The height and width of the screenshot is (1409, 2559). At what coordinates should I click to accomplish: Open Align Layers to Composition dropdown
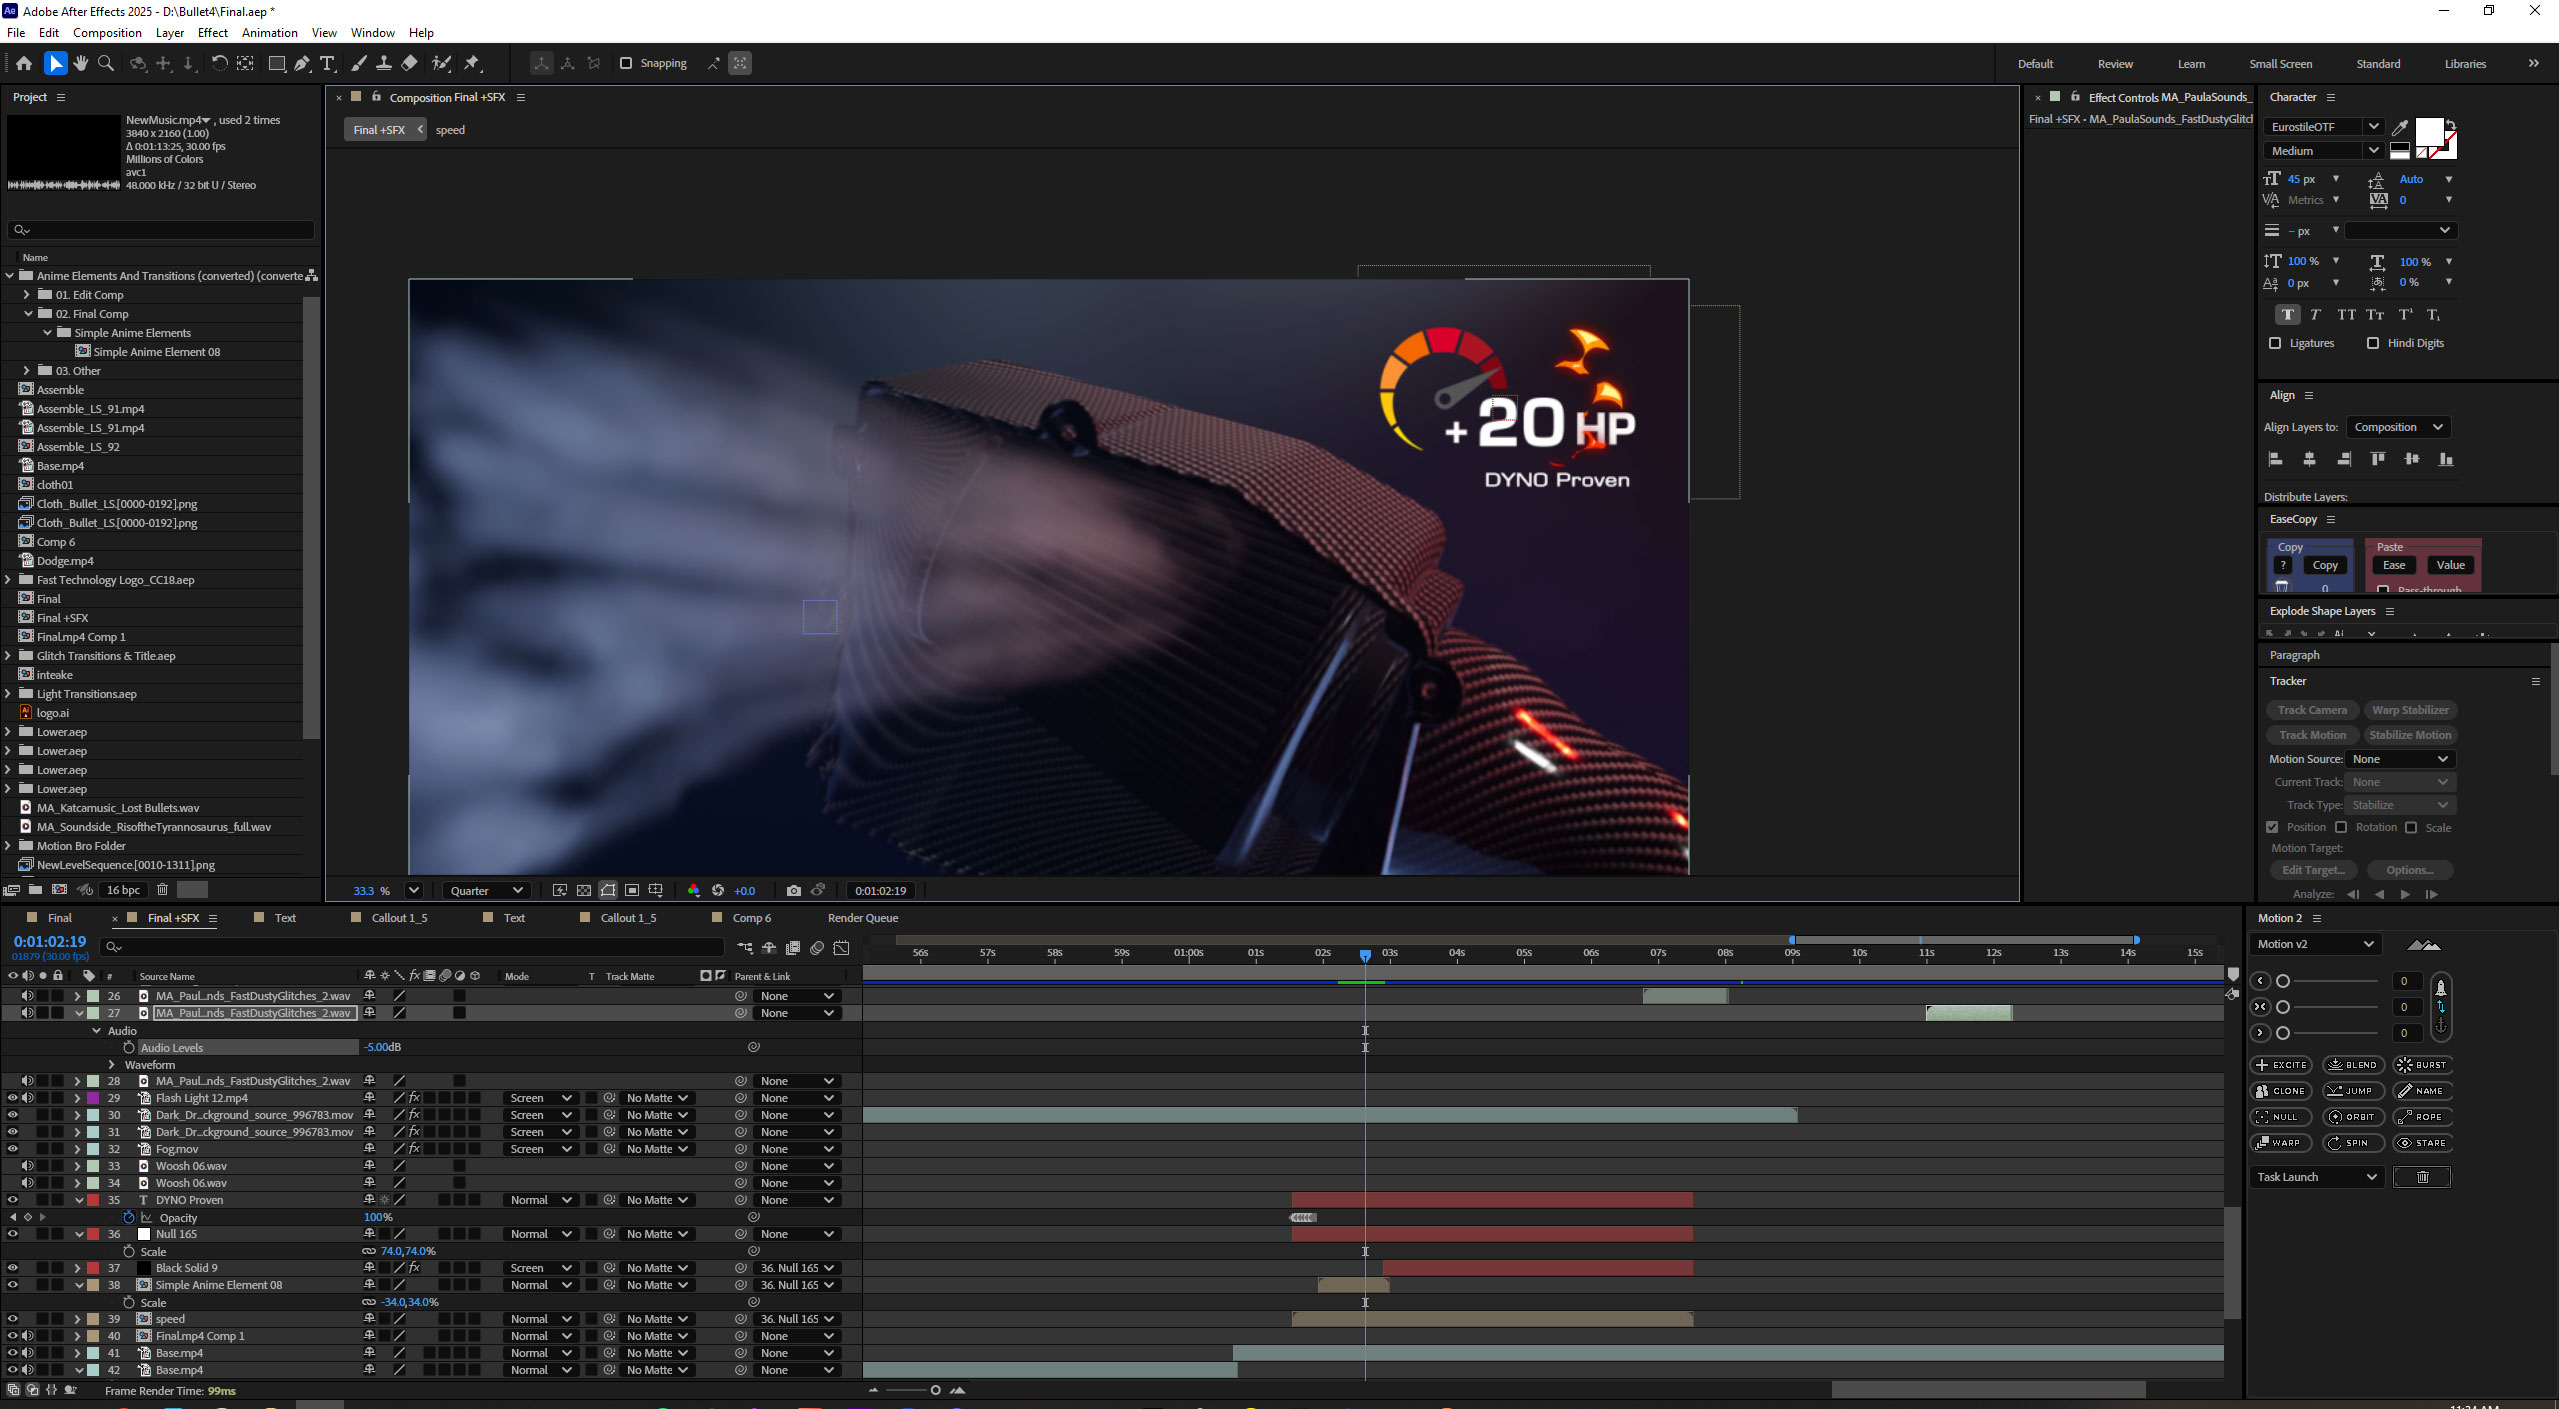[x=2397, y=427]
